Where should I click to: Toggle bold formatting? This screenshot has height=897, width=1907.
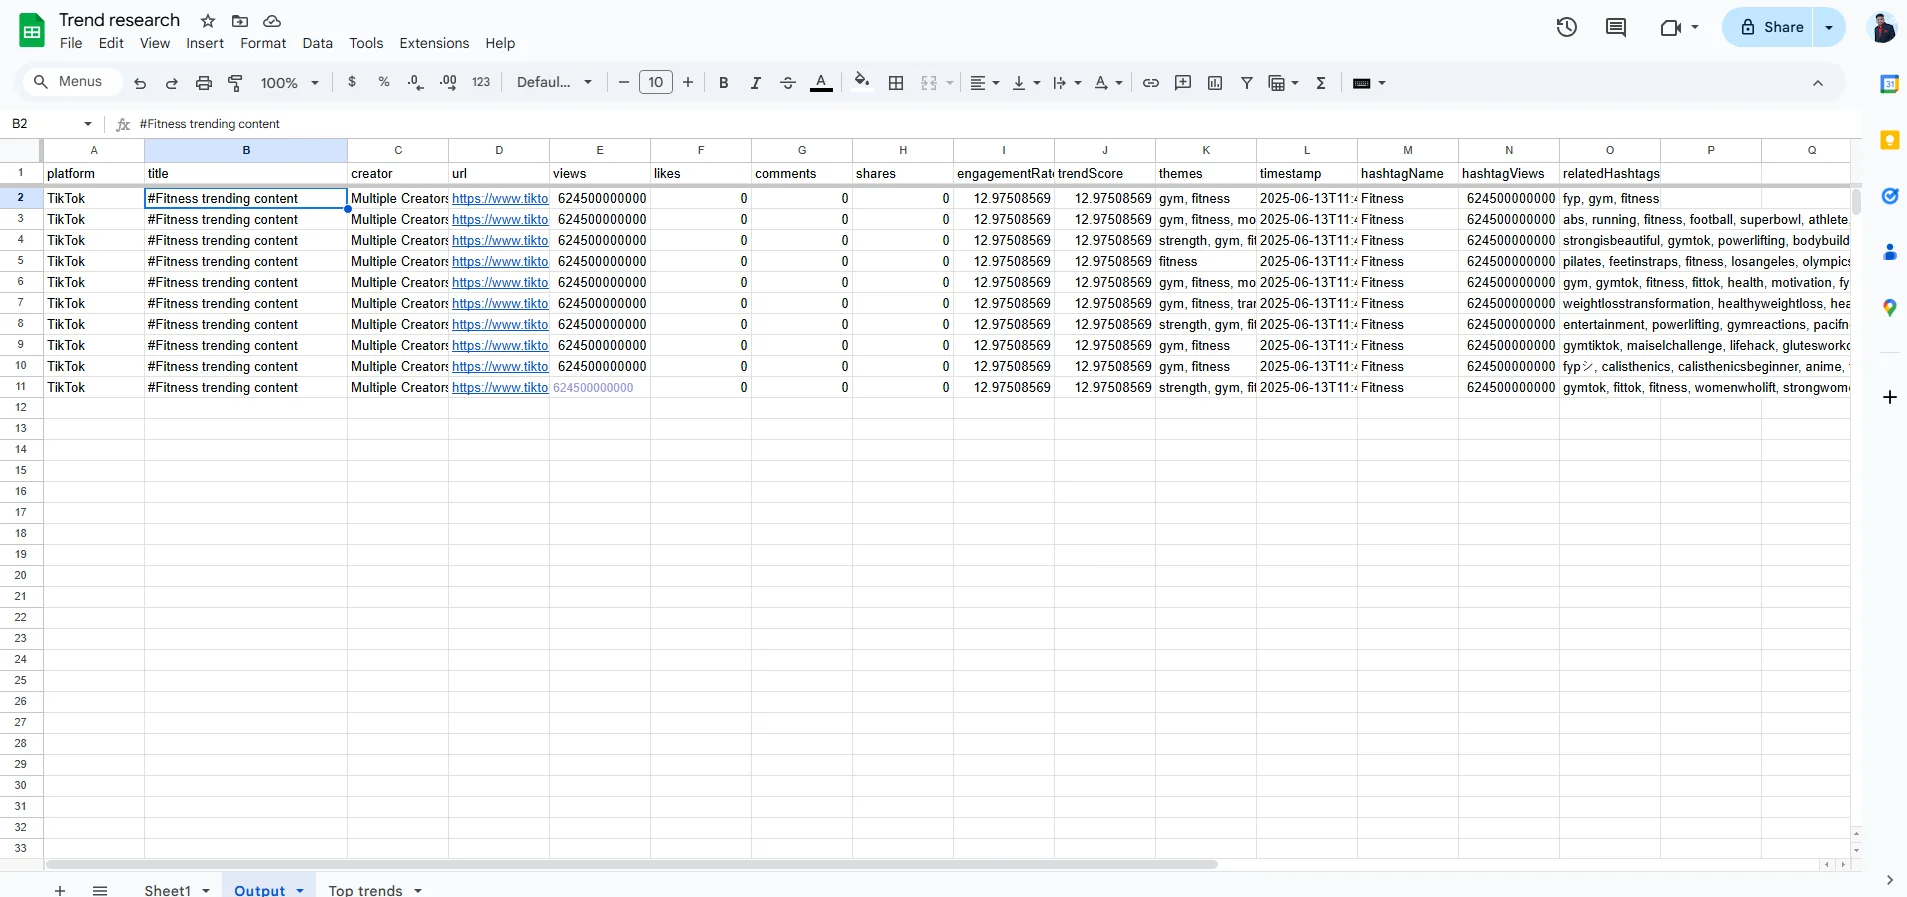724,83
